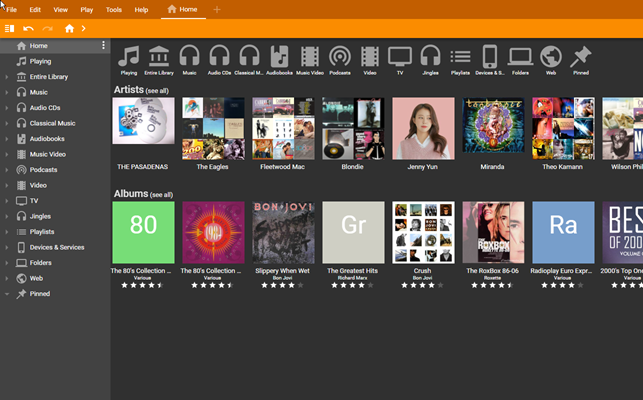Click 'see all' next to Albums

(161, 195)
